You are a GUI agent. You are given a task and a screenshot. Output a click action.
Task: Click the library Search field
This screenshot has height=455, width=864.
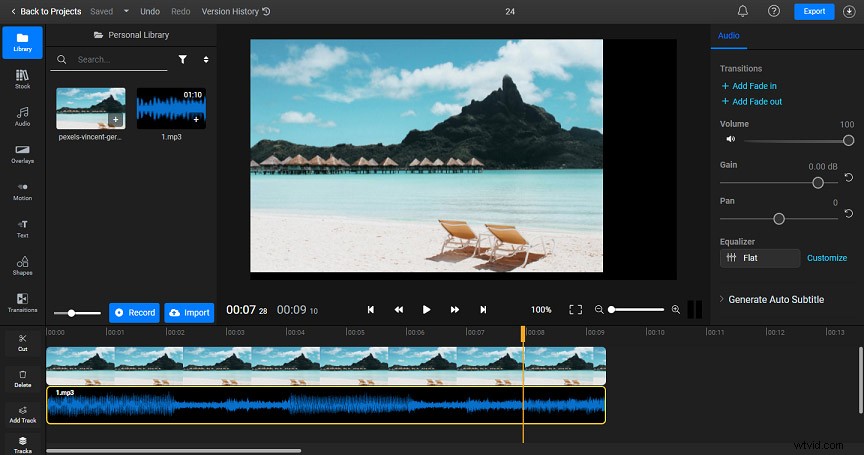point(109,59)
